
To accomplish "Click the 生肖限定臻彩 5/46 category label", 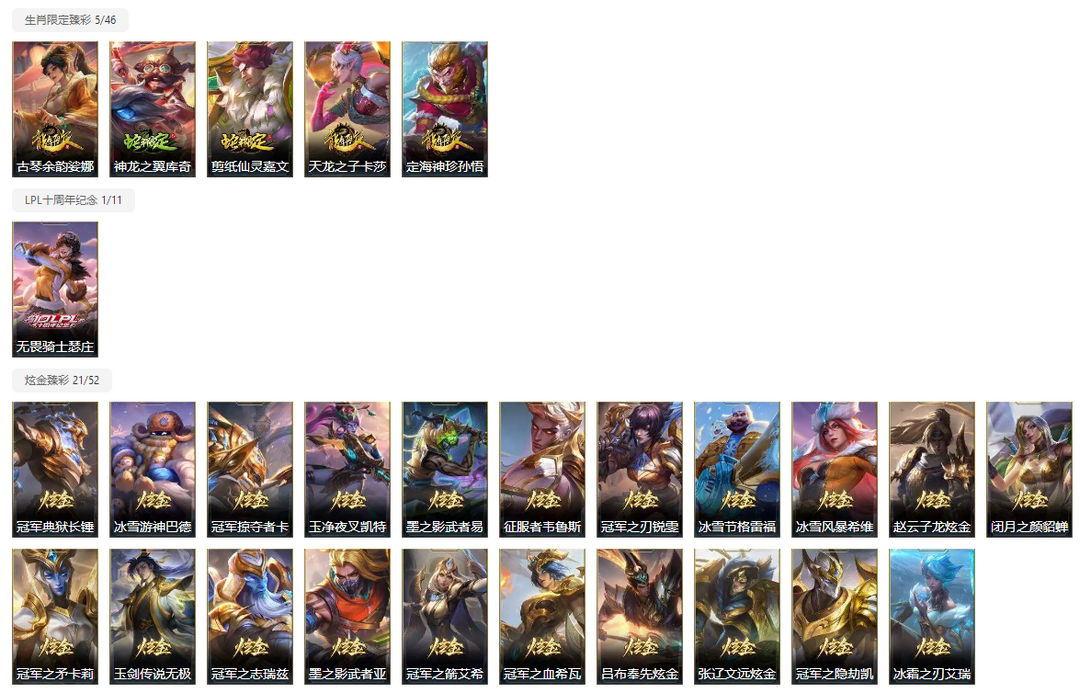I will click(70, 20).
